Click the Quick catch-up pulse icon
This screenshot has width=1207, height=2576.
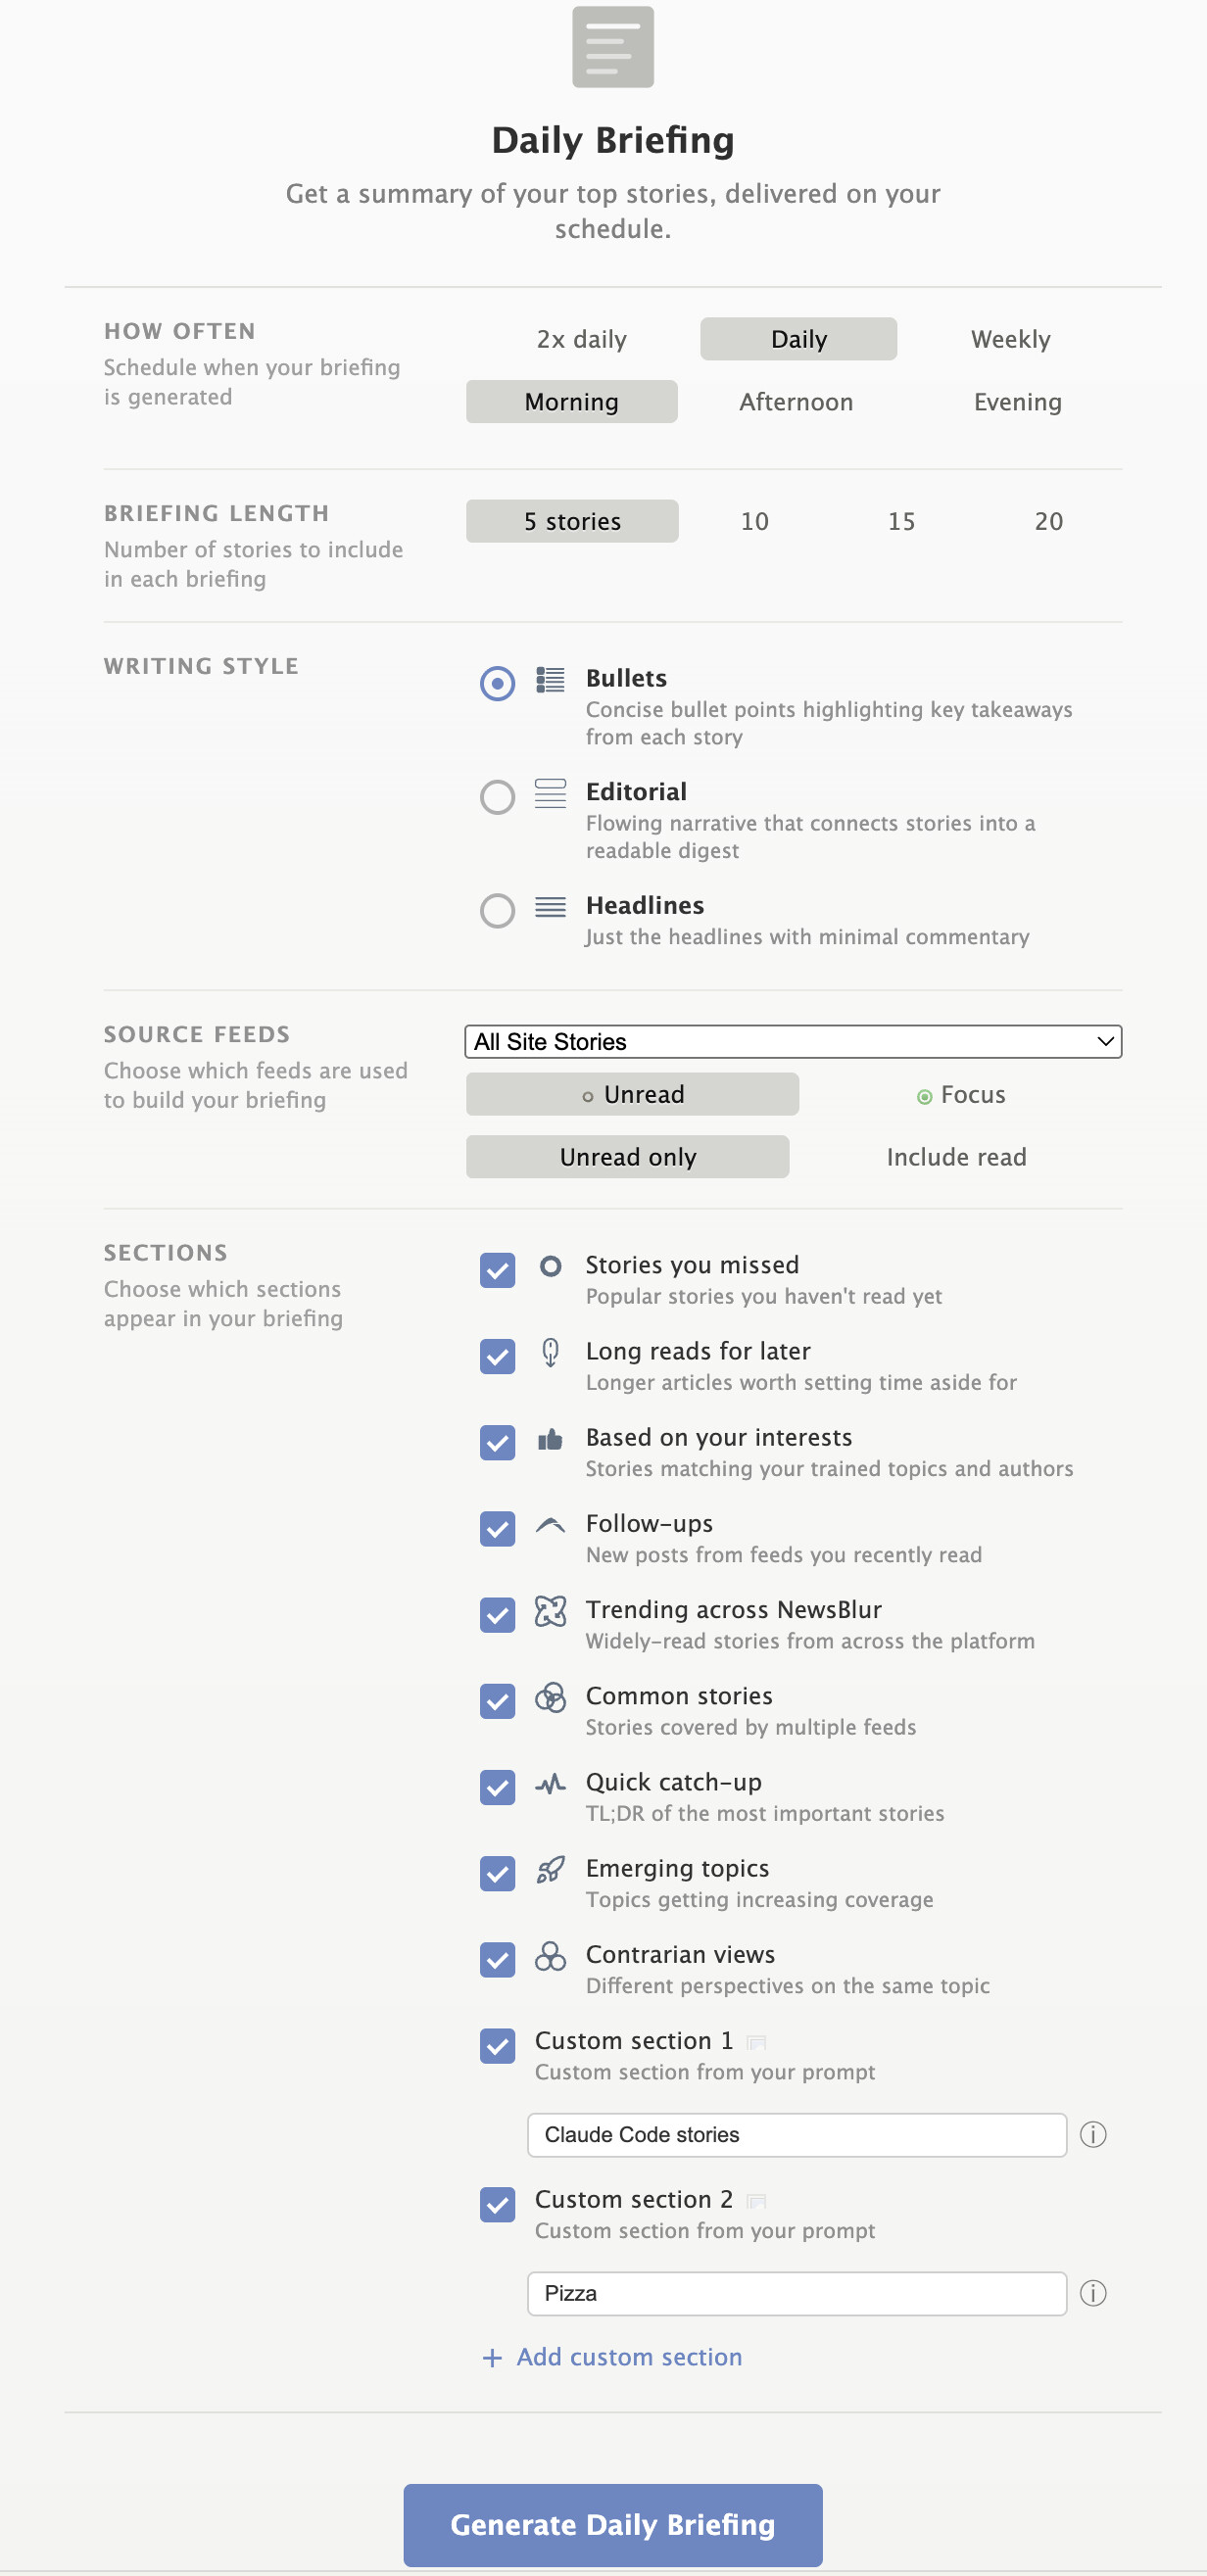(x=550, y=1783)
